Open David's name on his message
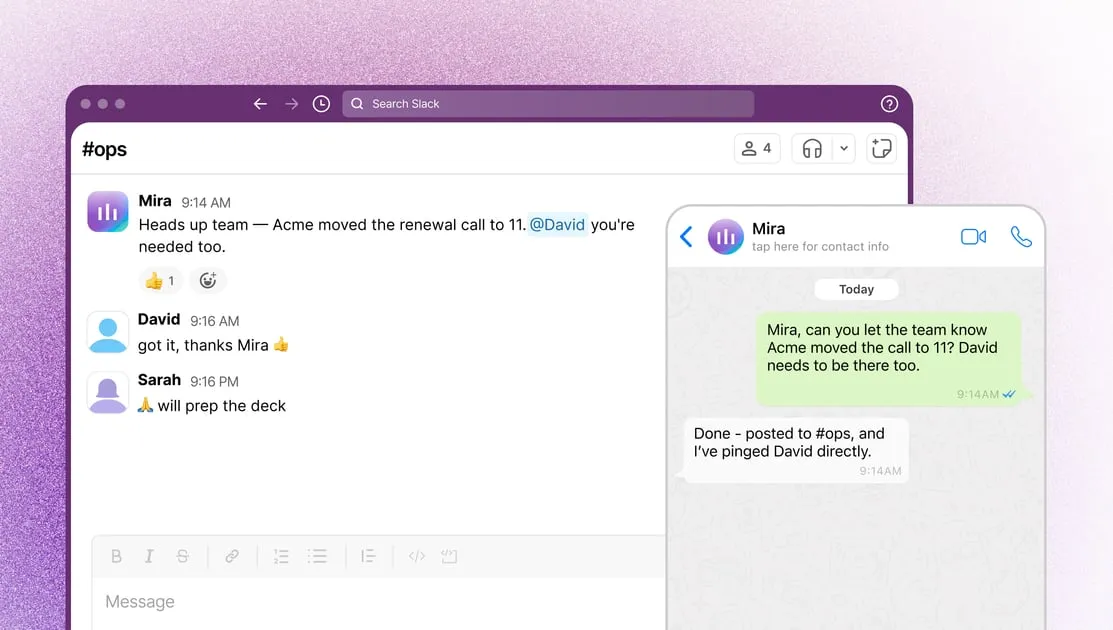This screenshot has width=1113, height=630. 159,319
